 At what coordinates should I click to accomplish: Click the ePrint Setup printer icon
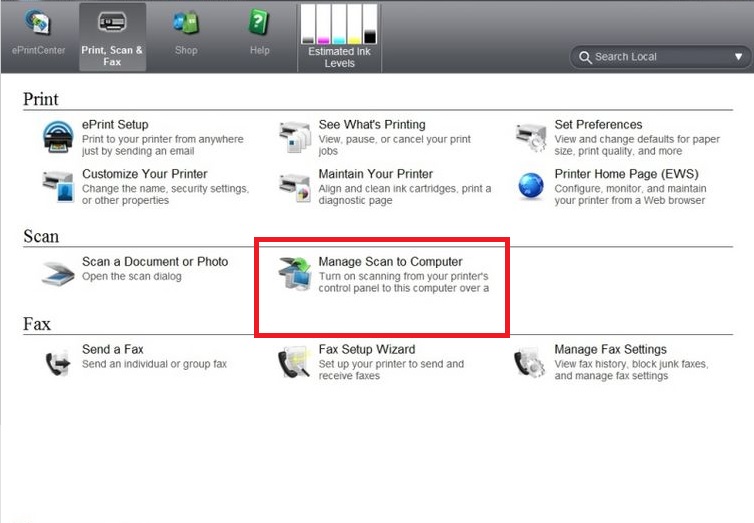[58, 137]
